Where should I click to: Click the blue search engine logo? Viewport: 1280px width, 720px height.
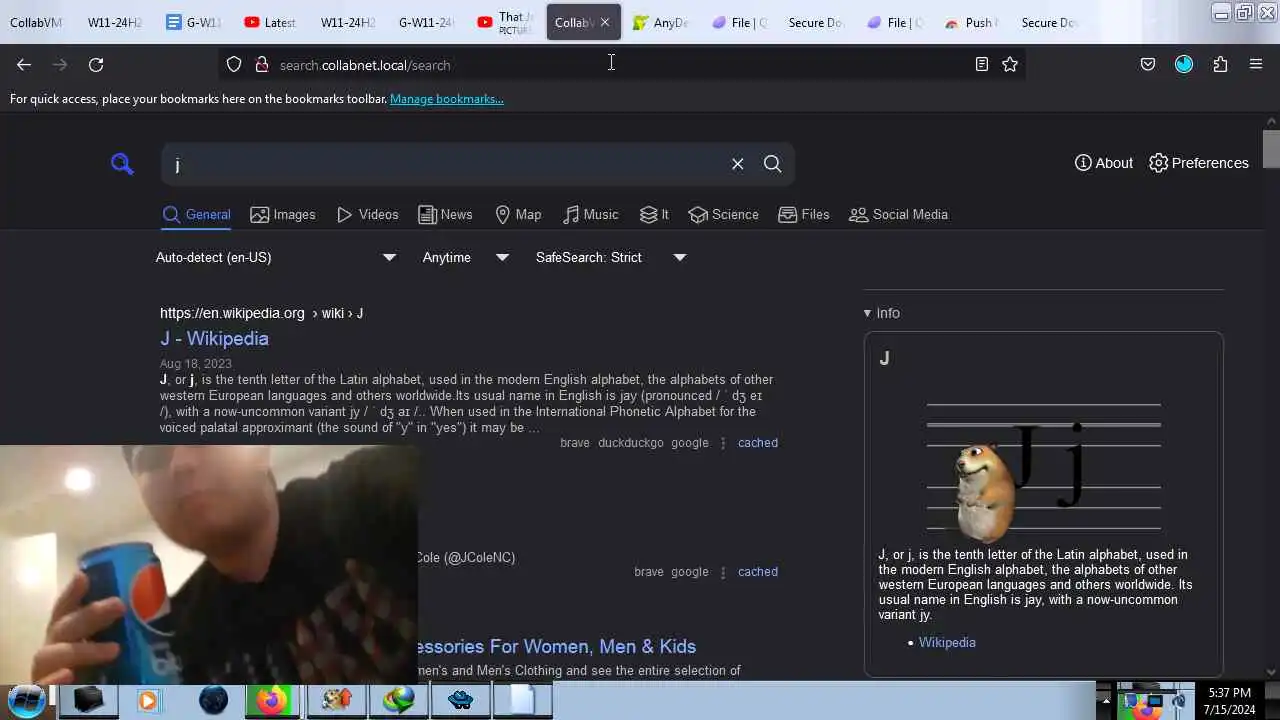122,164
